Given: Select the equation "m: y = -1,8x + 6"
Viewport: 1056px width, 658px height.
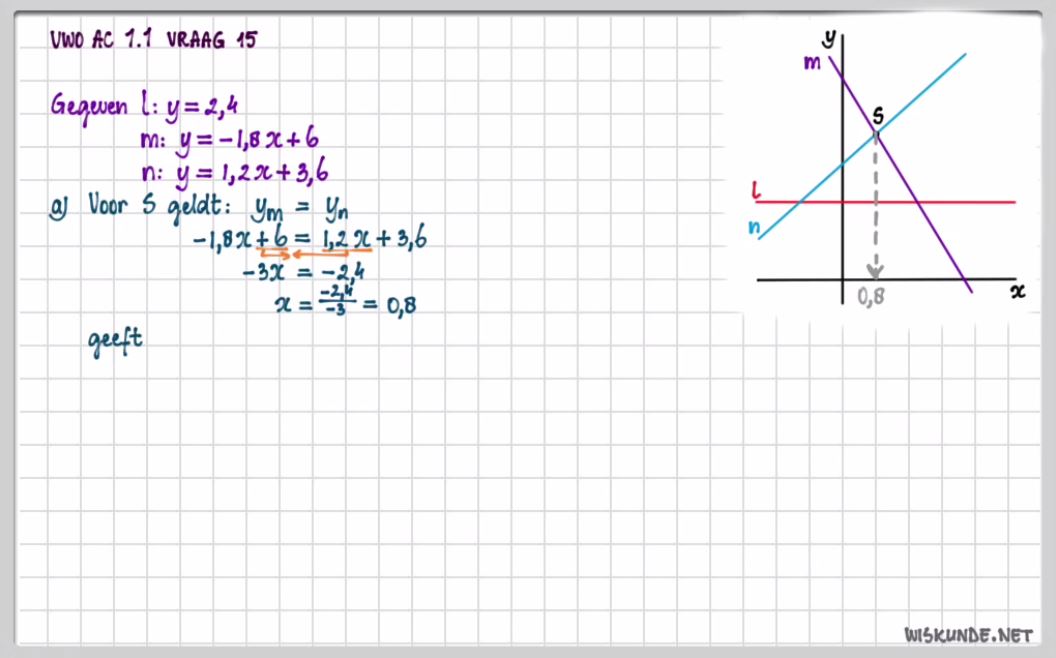Looking at the screenshot, I should [231, 140].
